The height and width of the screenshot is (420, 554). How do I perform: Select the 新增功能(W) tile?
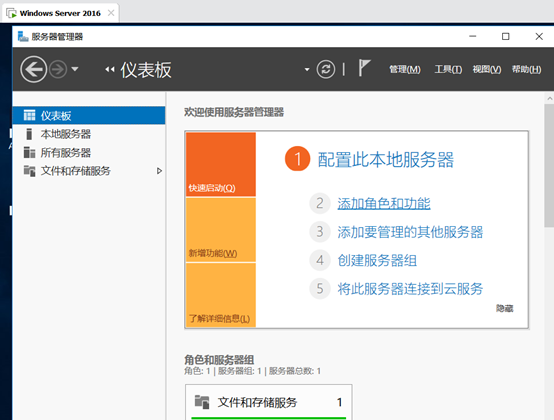221,230
